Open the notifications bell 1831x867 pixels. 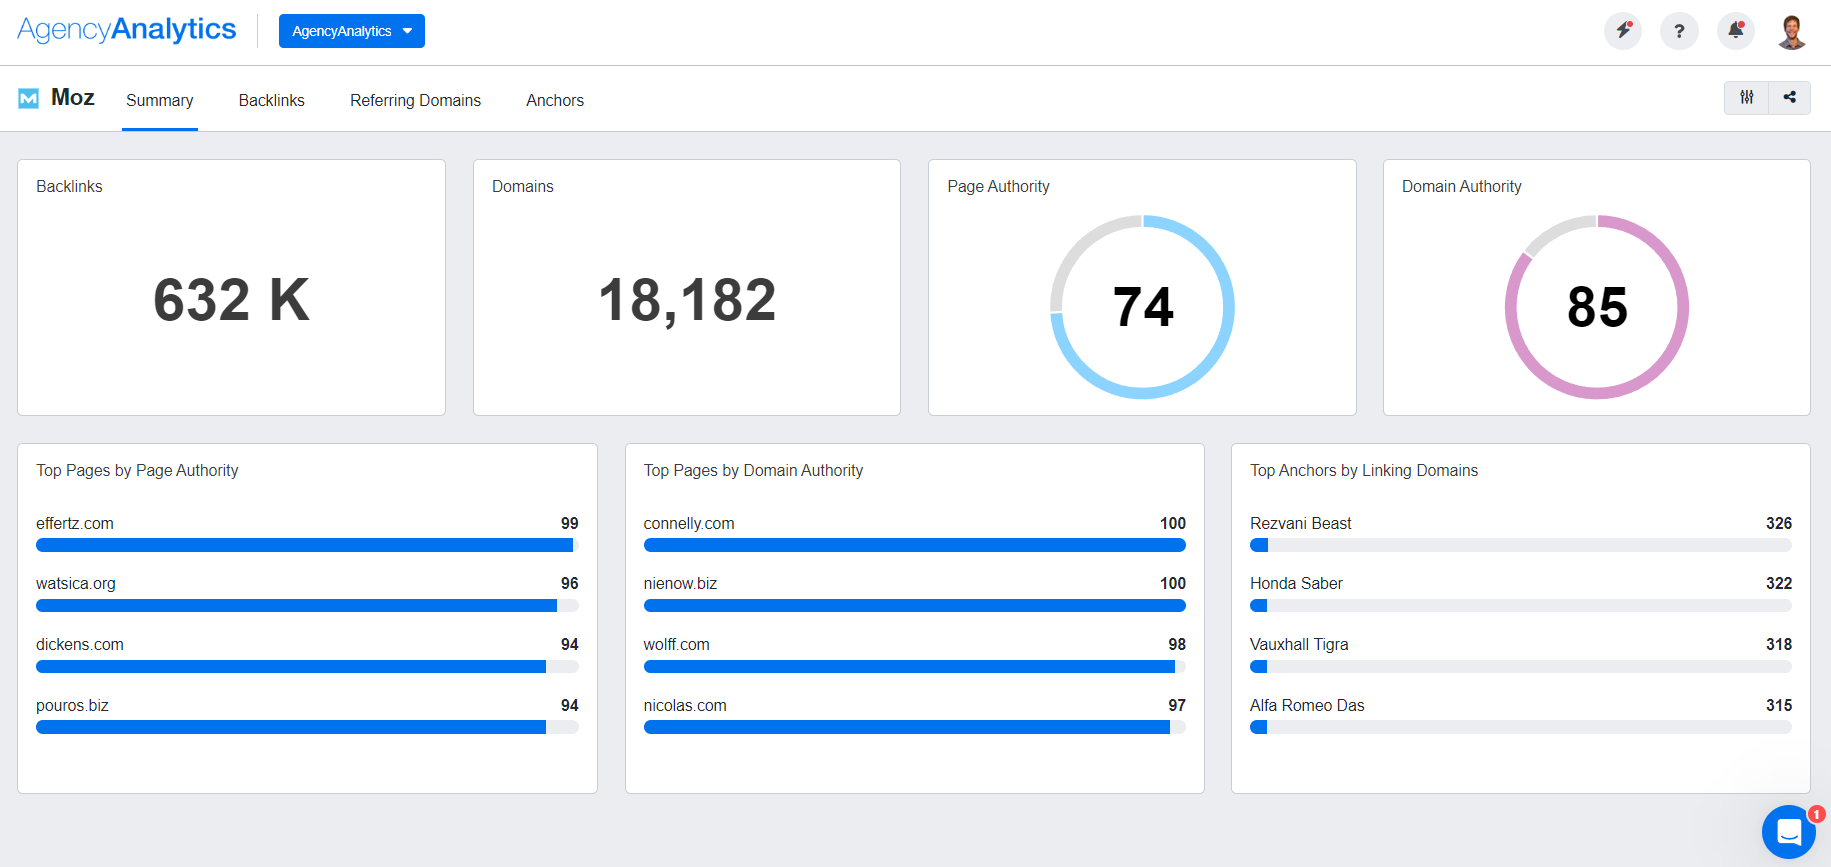pos(1736,31)
